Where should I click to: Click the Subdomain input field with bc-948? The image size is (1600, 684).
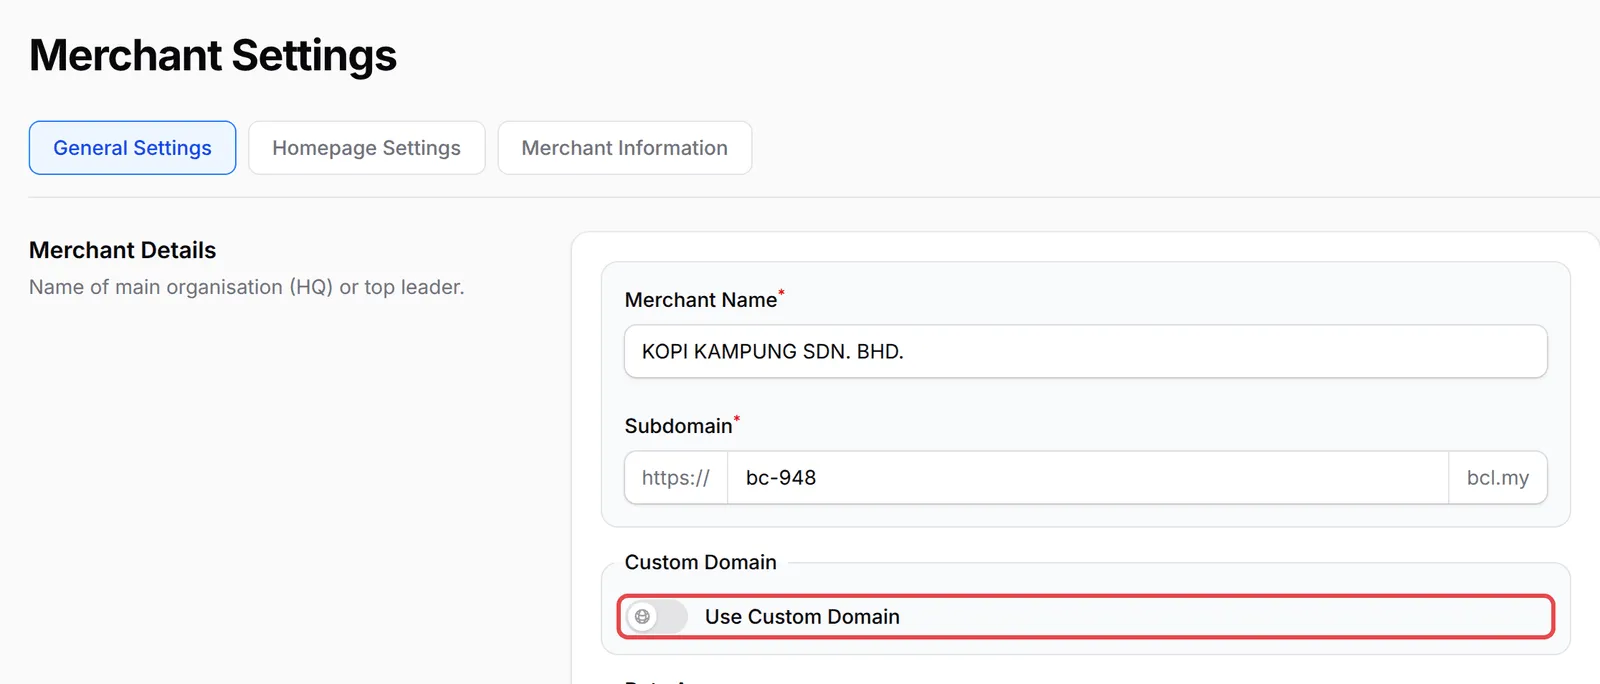point(1087,477)
